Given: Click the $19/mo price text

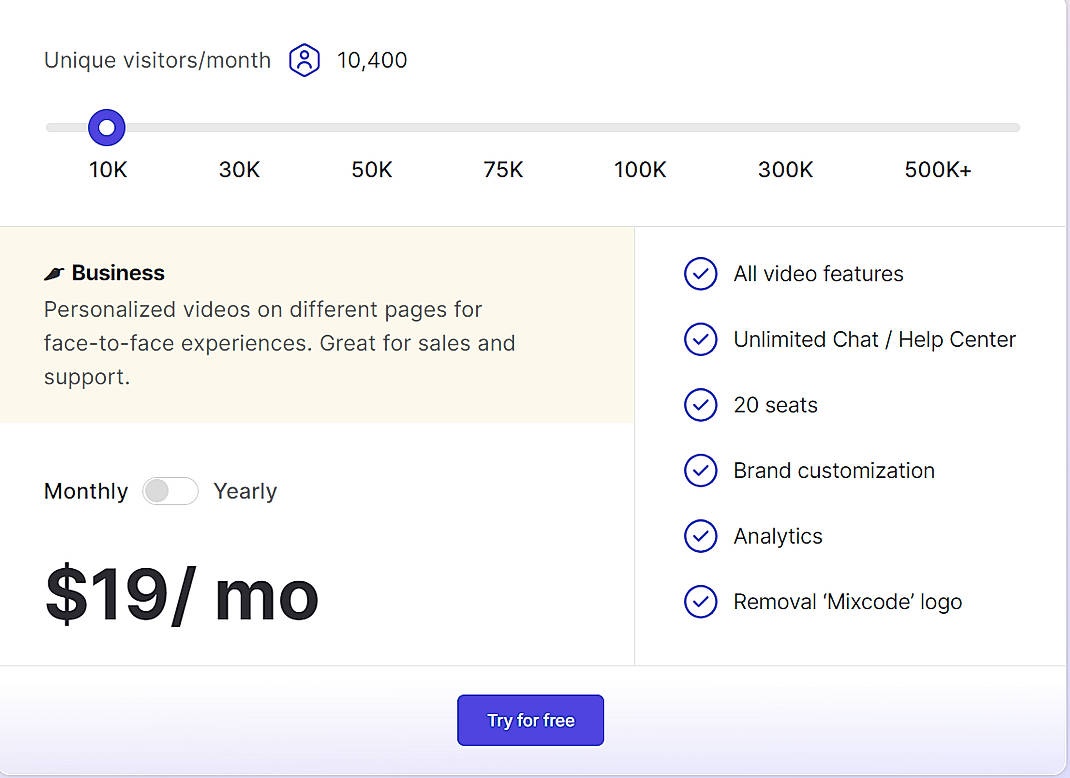Looking at the screenshot, I should (x=180, y=595).
